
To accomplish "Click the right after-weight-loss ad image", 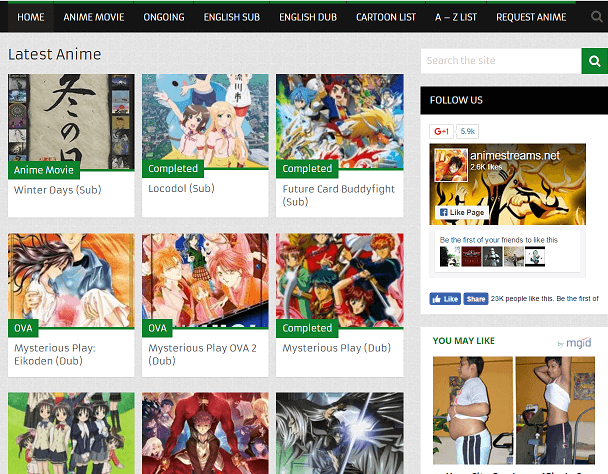I will [x=555, y=410].
